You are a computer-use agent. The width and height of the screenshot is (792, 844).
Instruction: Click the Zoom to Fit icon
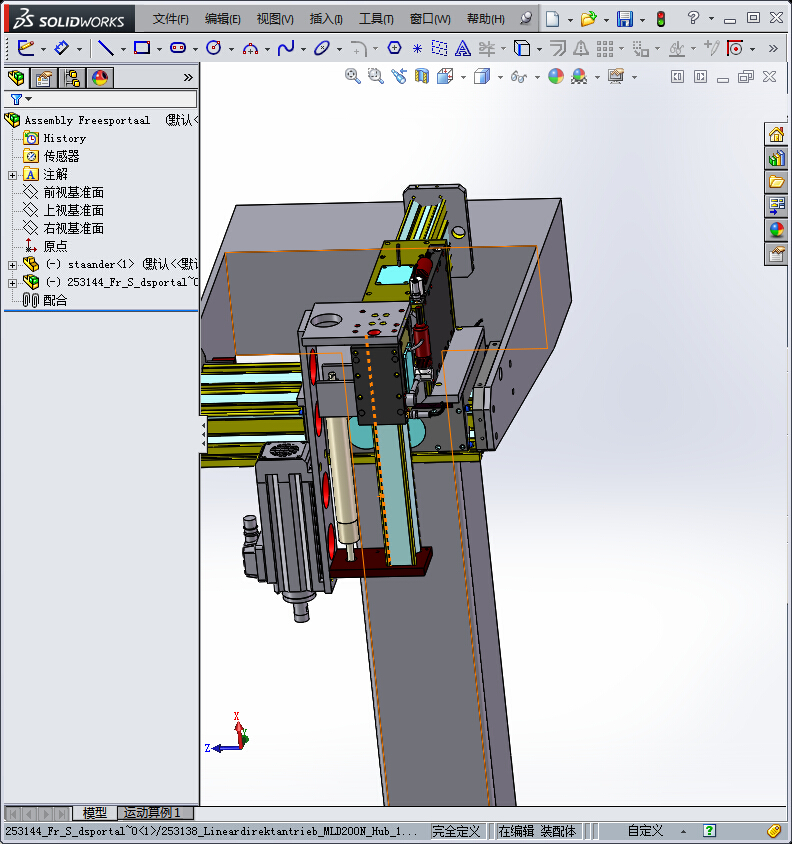point(352,76)
